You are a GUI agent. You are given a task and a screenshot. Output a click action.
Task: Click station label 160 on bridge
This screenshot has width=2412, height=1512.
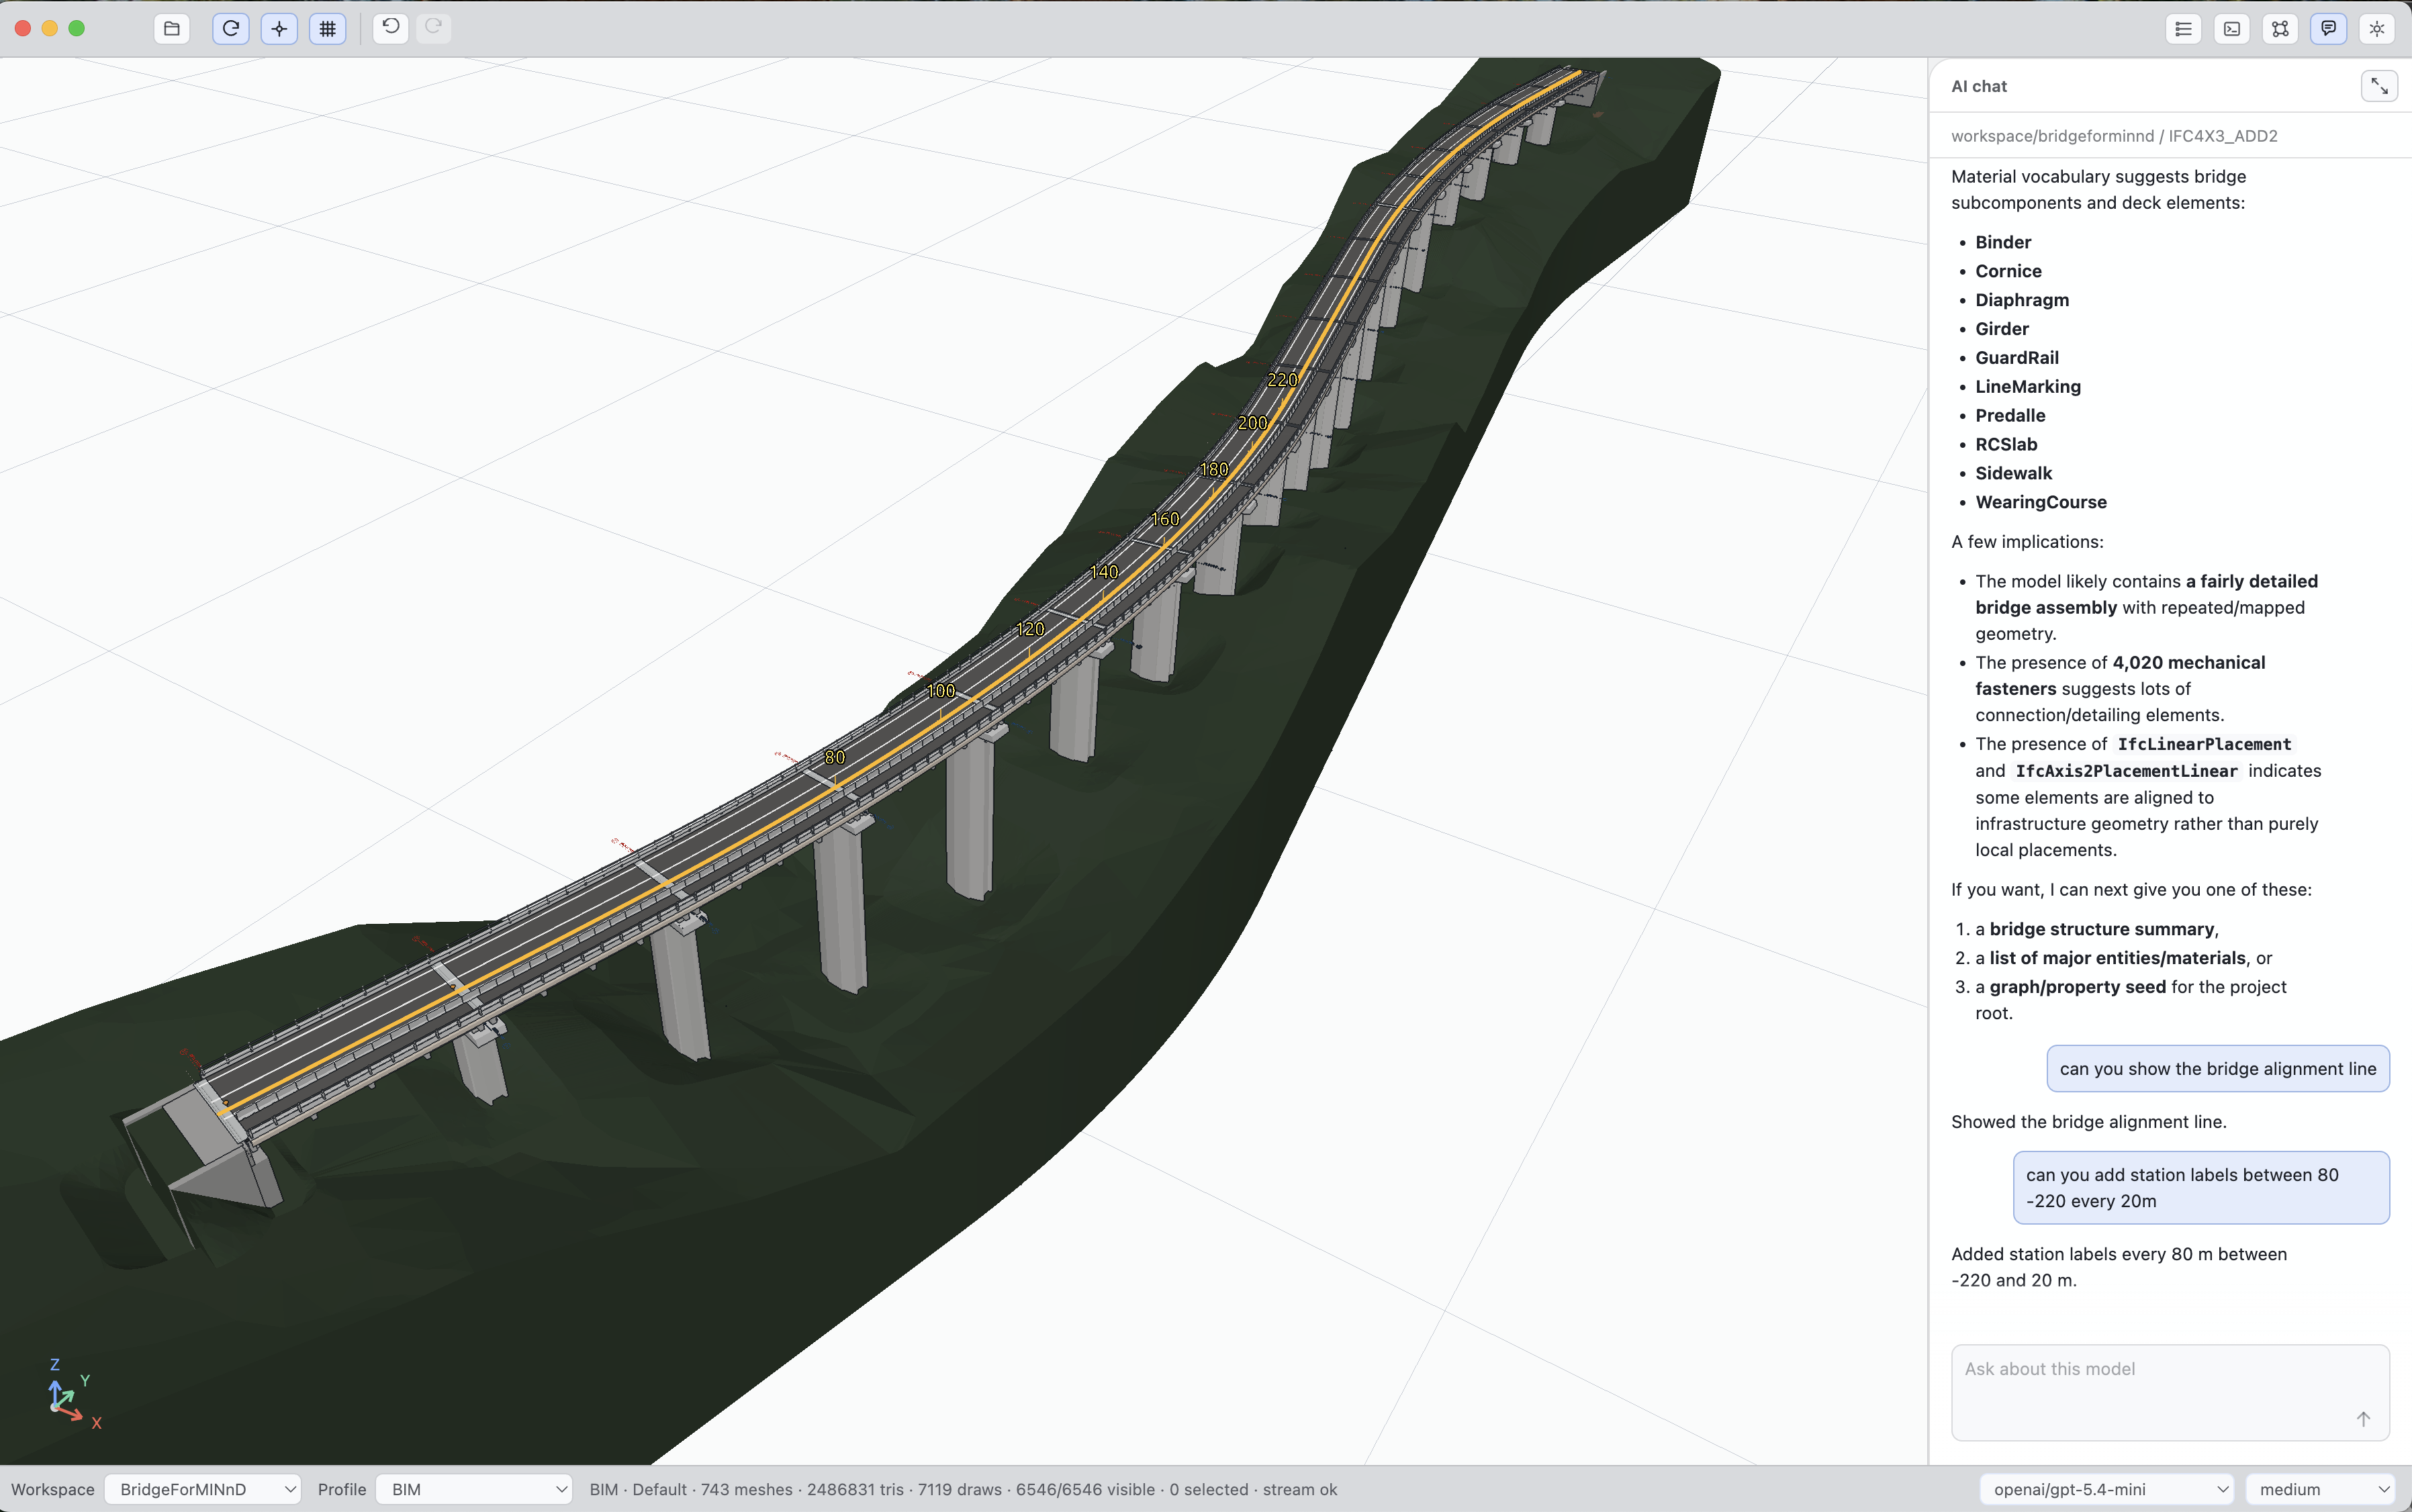coord(1165,519)
